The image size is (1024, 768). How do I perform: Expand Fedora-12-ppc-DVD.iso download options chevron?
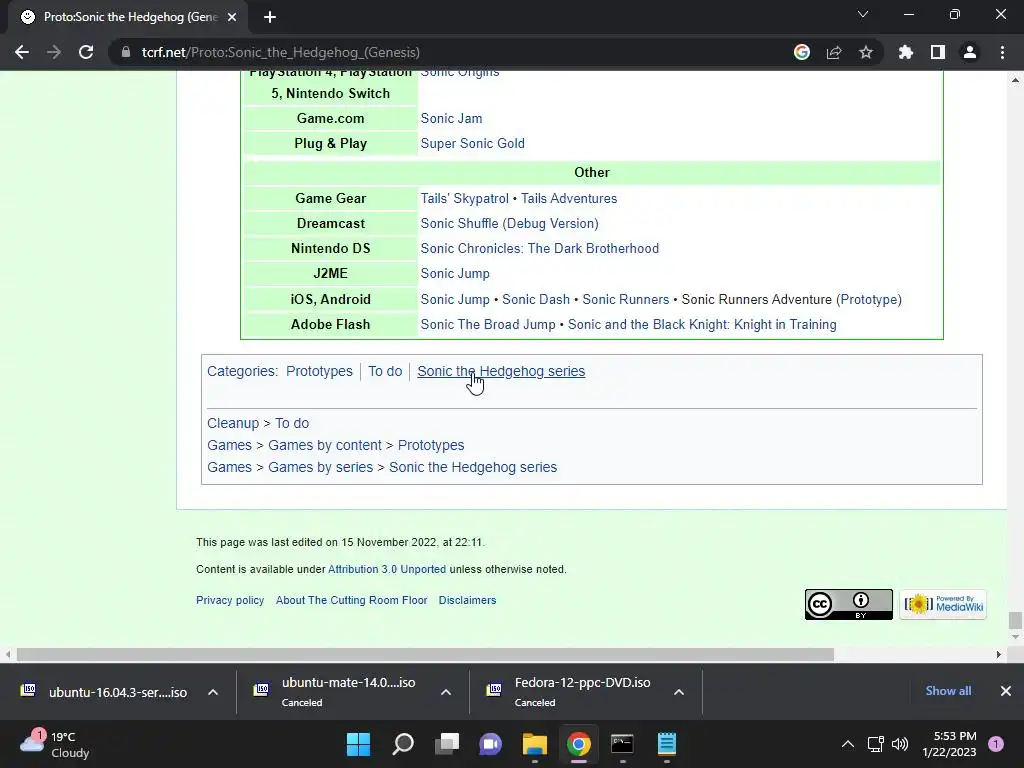pos(679,692)
